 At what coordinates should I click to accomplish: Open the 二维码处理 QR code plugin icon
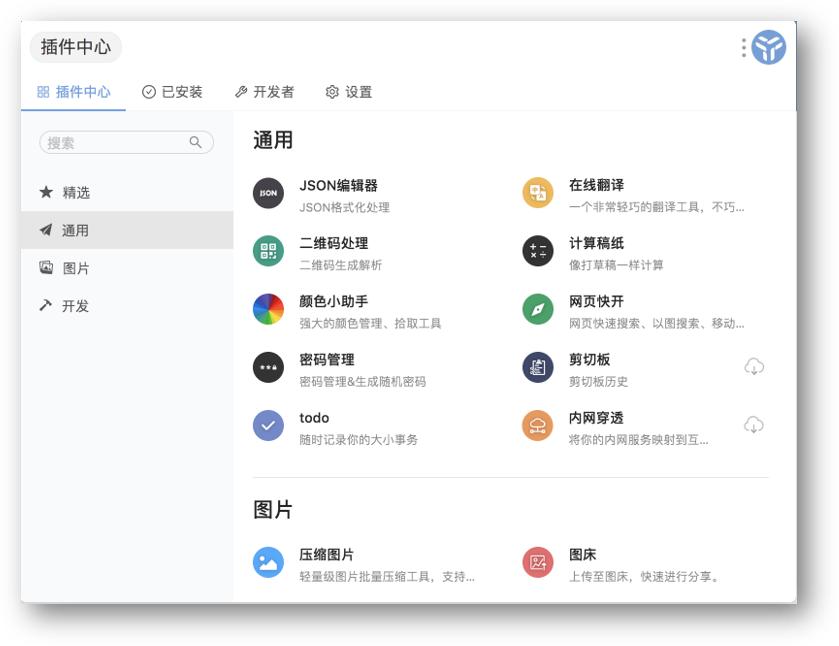(x=267, y=252)
